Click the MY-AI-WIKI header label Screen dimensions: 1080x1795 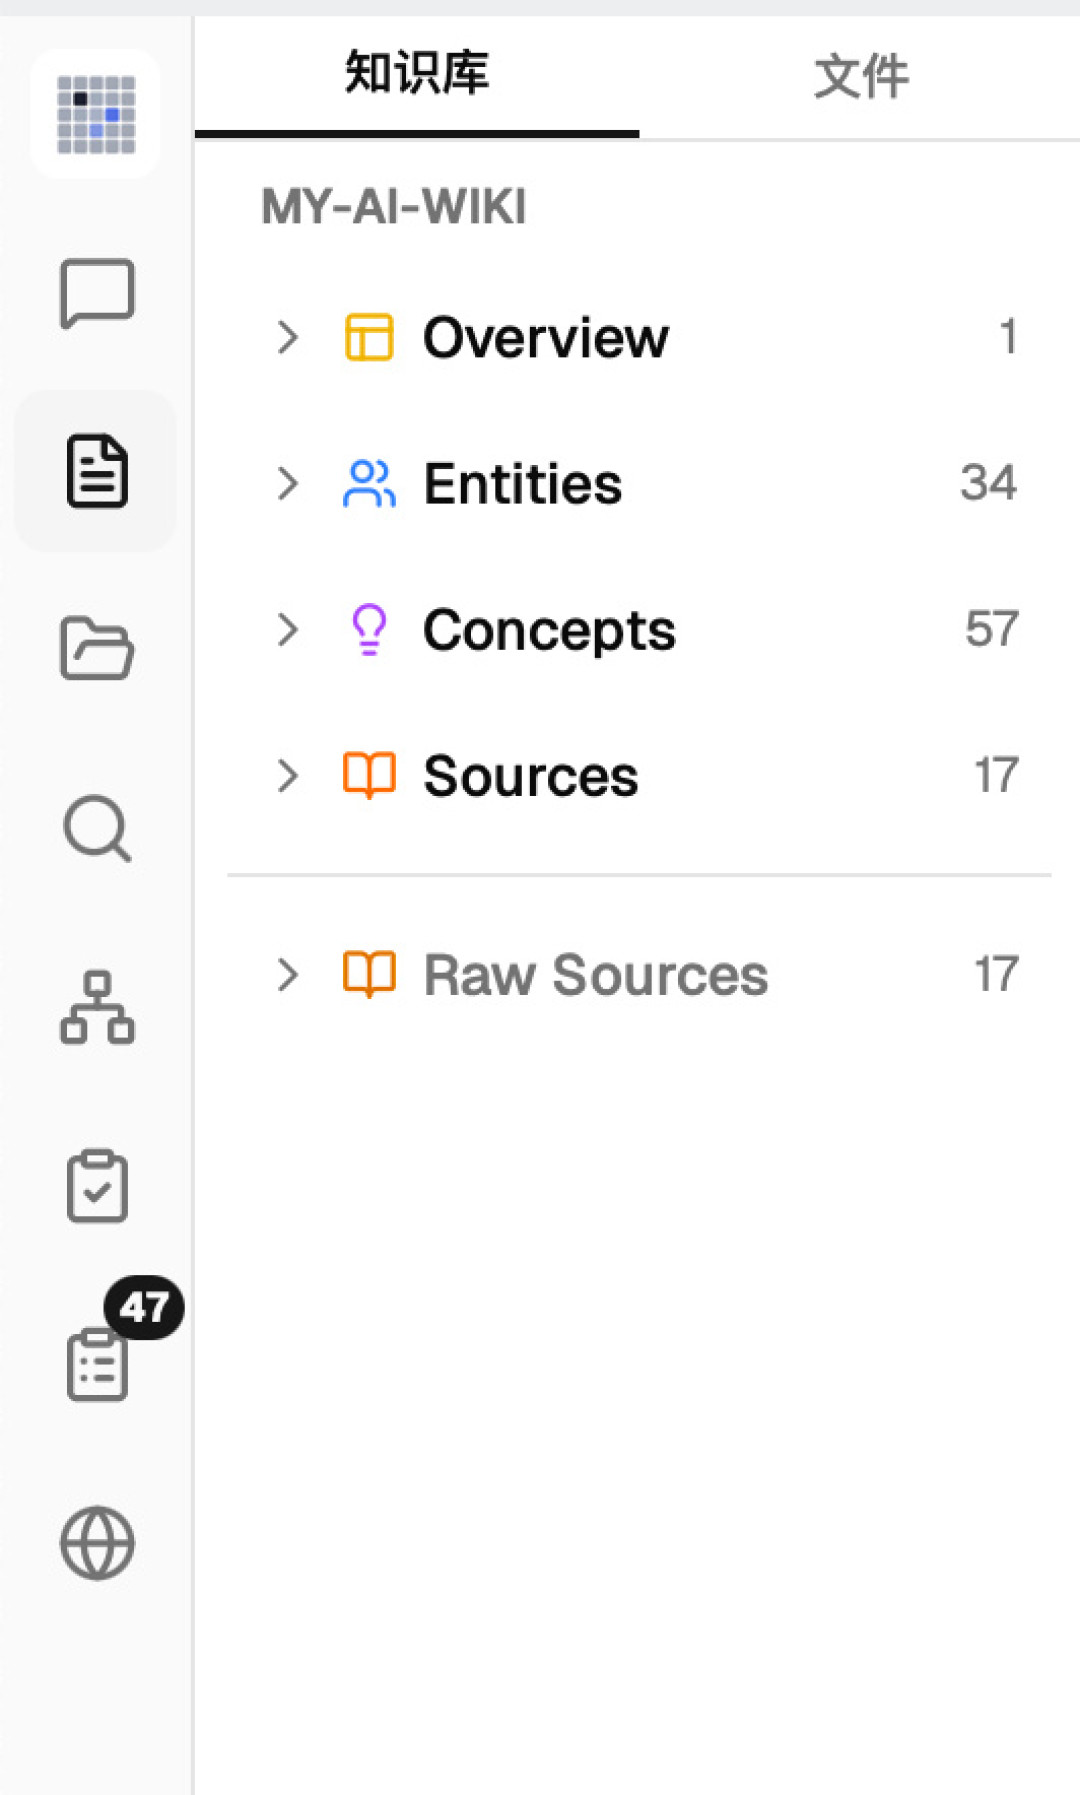394,207
